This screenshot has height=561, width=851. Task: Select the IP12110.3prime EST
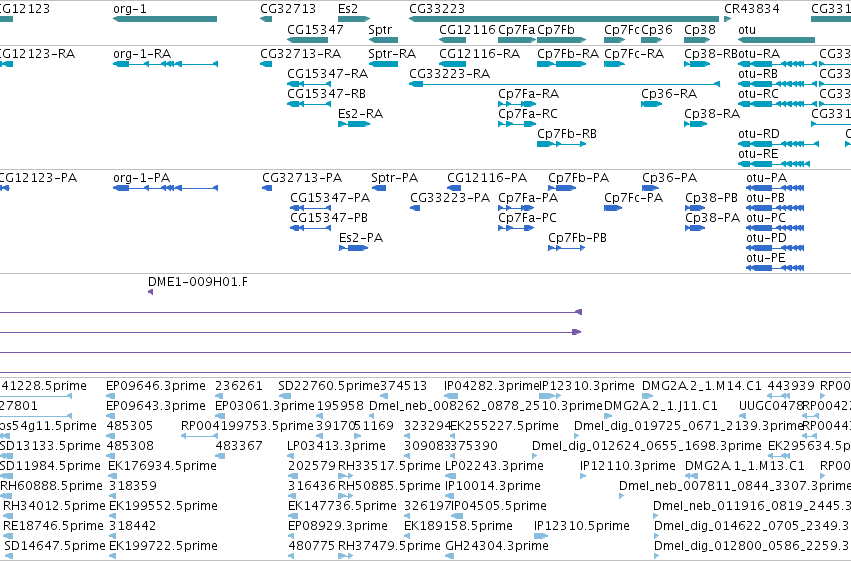583,477
